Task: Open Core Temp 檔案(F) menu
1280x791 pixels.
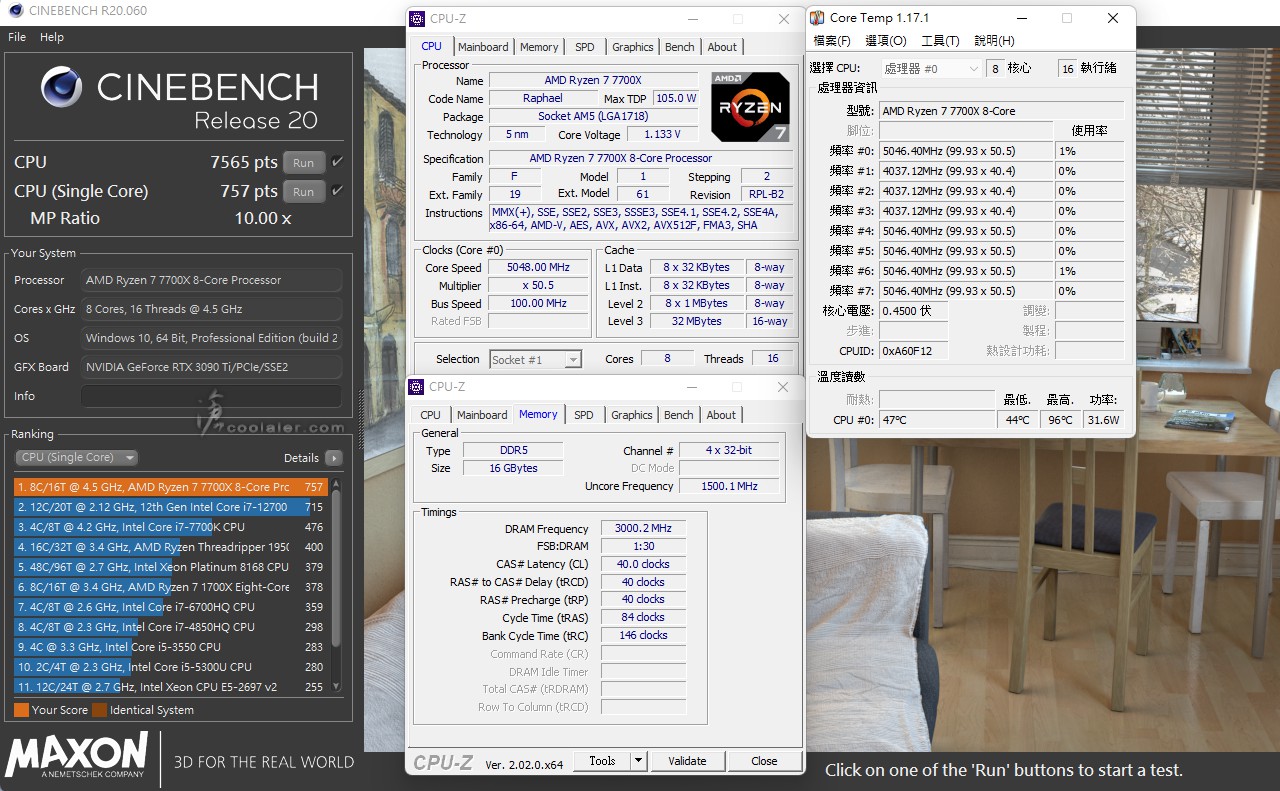Action: coord(832,41)
